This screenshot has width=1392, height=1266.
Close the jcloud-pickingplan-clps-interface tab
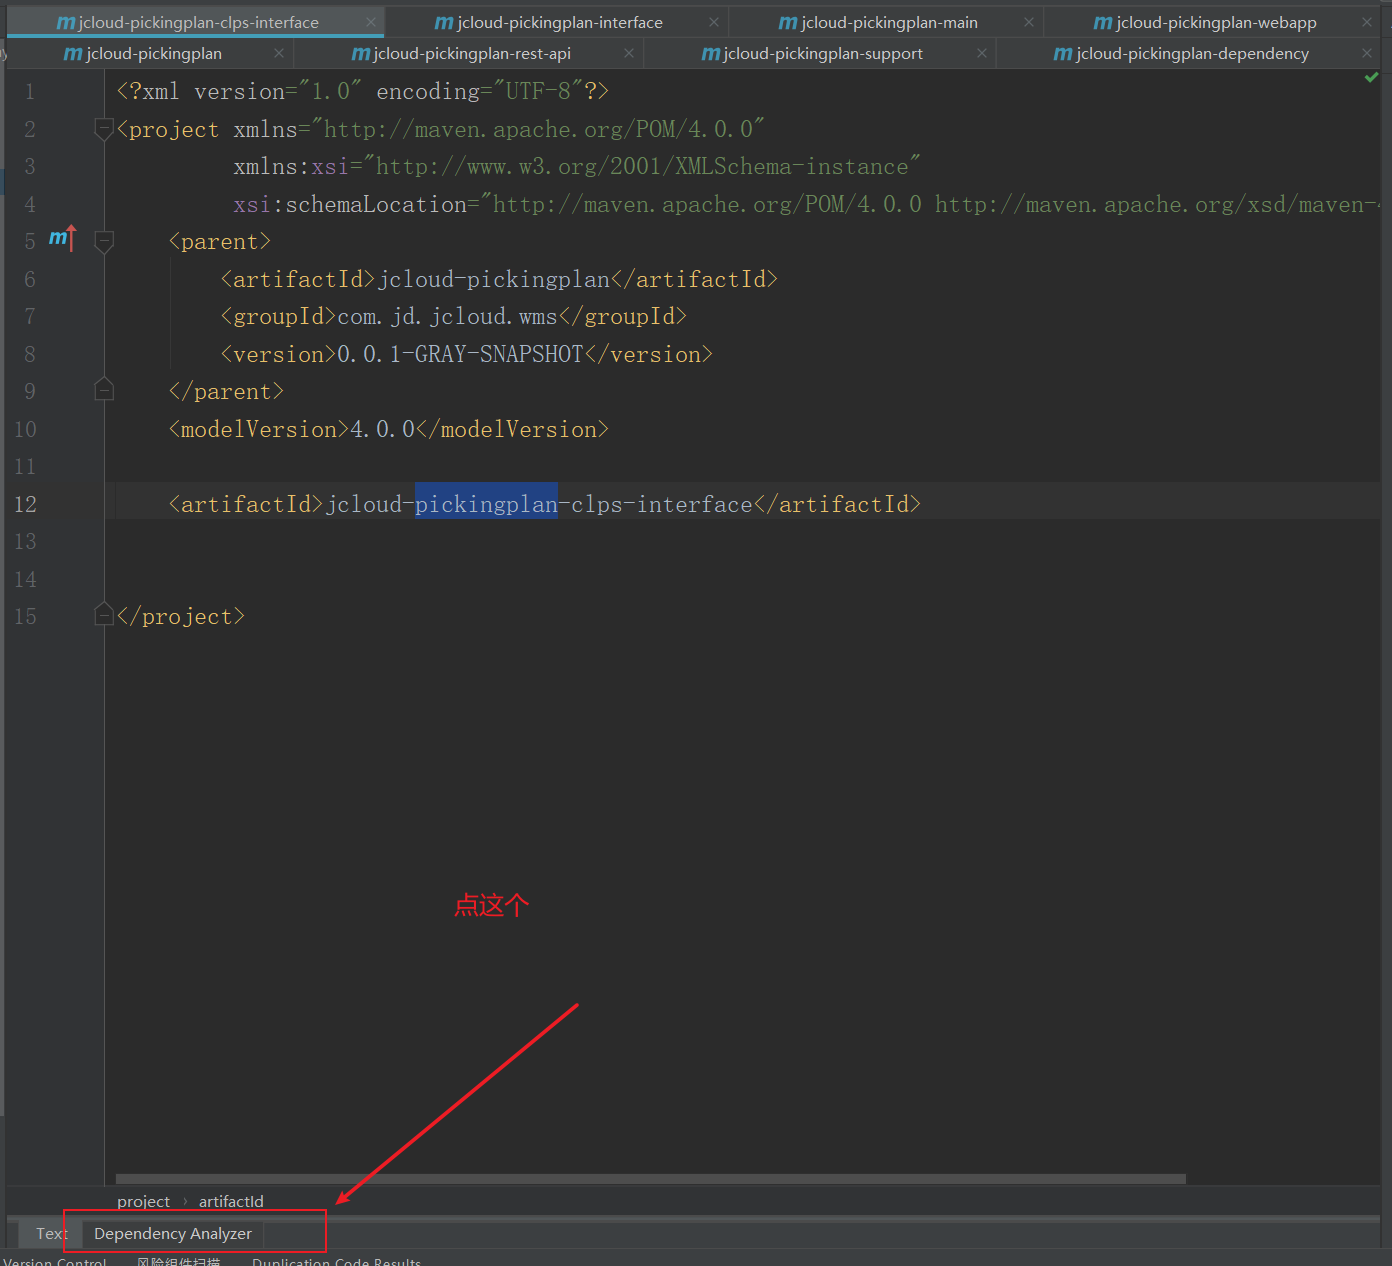point(371,22)
